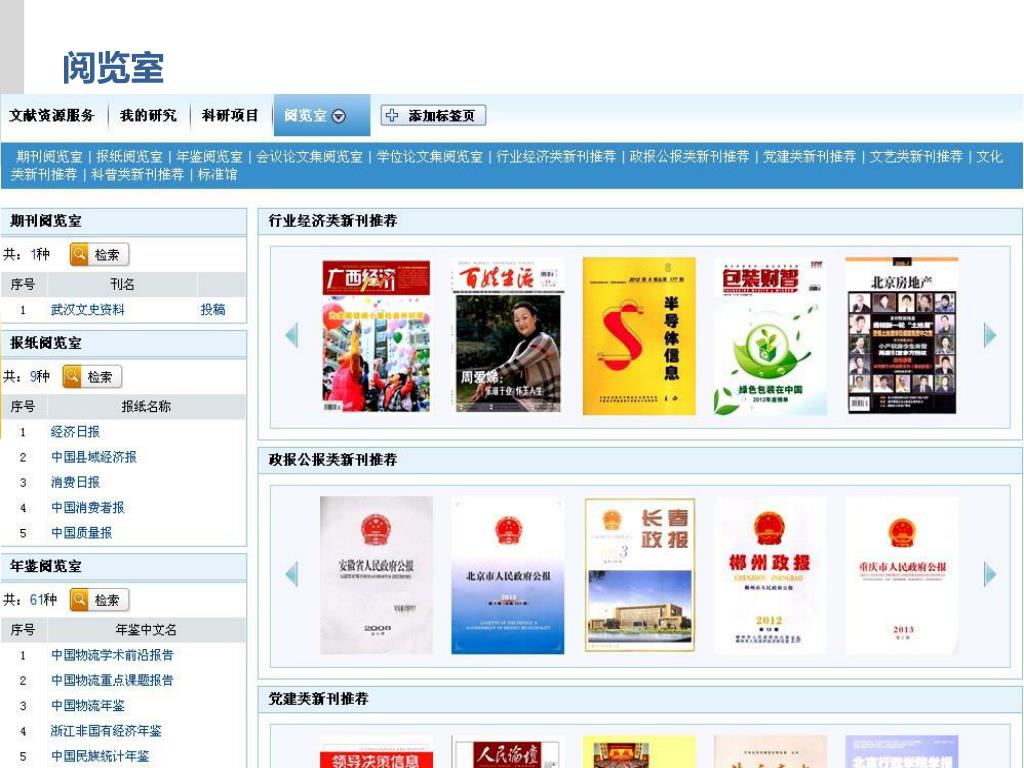Open 学位论文集阅览室 link
This screenshot has width=1024, height=768.
click(429, 157)
